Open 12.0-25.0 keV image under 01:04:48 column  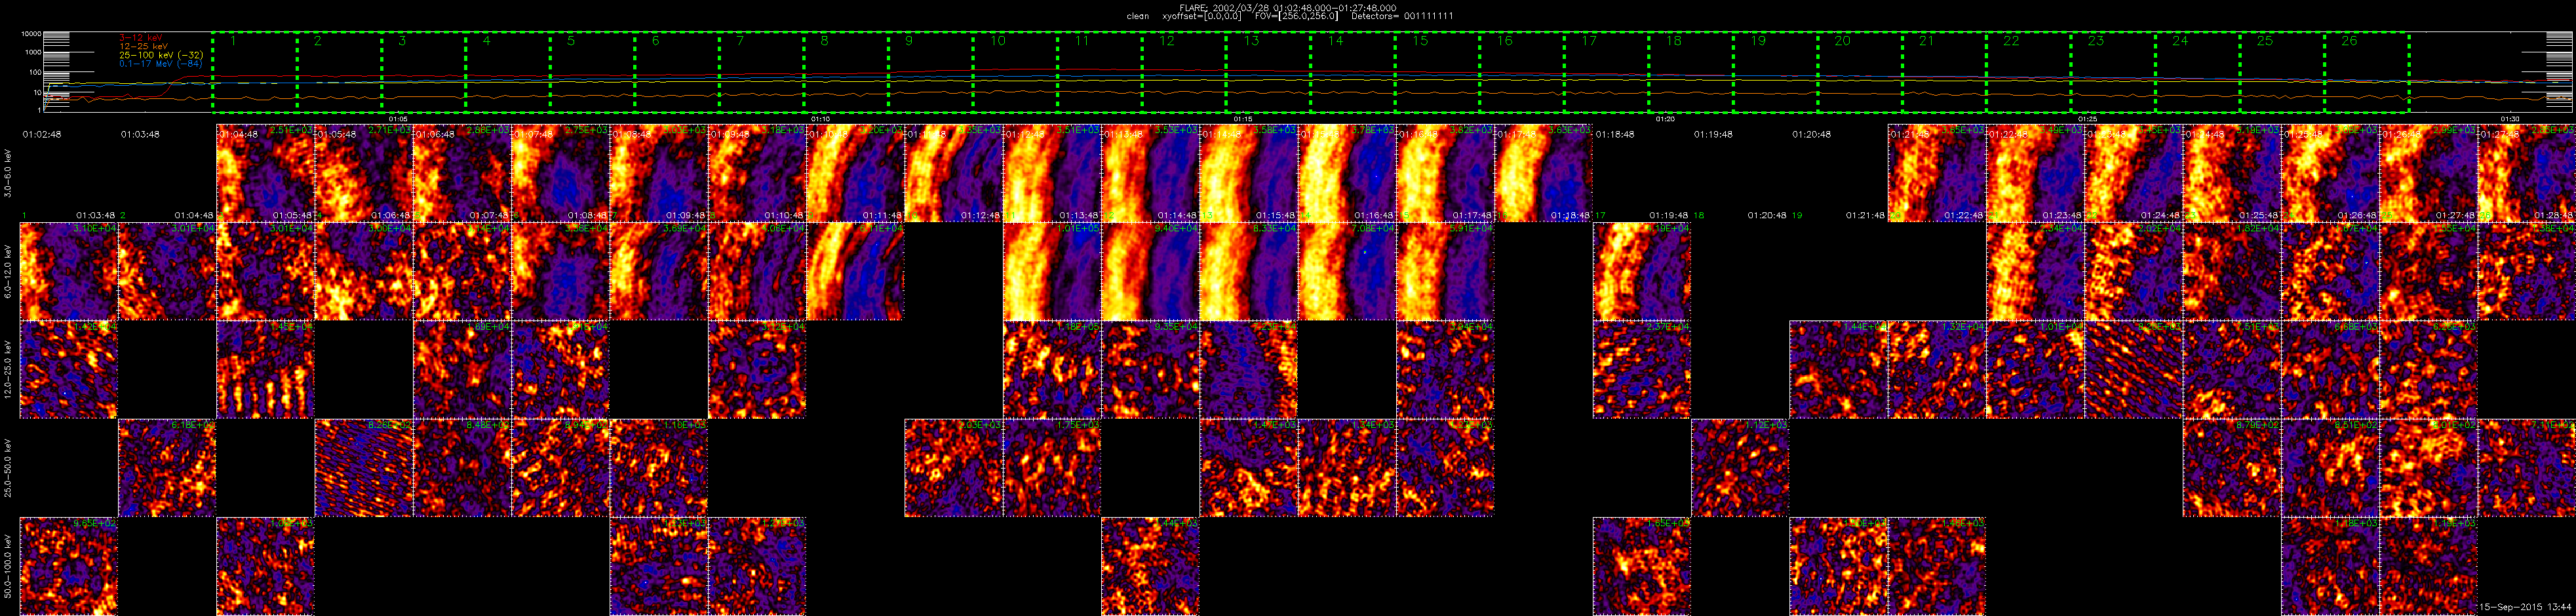[266, 370]
